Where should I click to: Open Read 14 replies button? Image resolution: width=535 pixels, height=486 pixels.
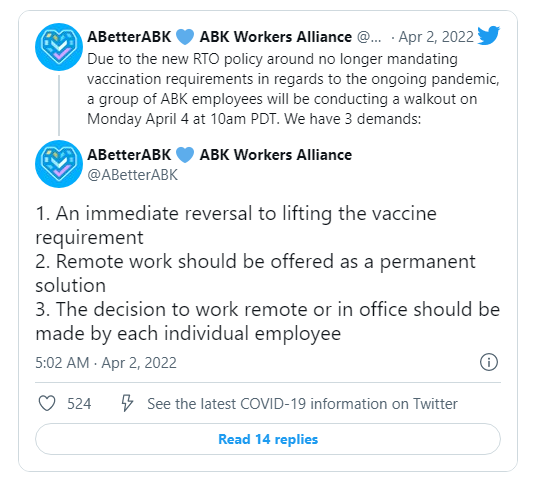[x=268, y=439]
